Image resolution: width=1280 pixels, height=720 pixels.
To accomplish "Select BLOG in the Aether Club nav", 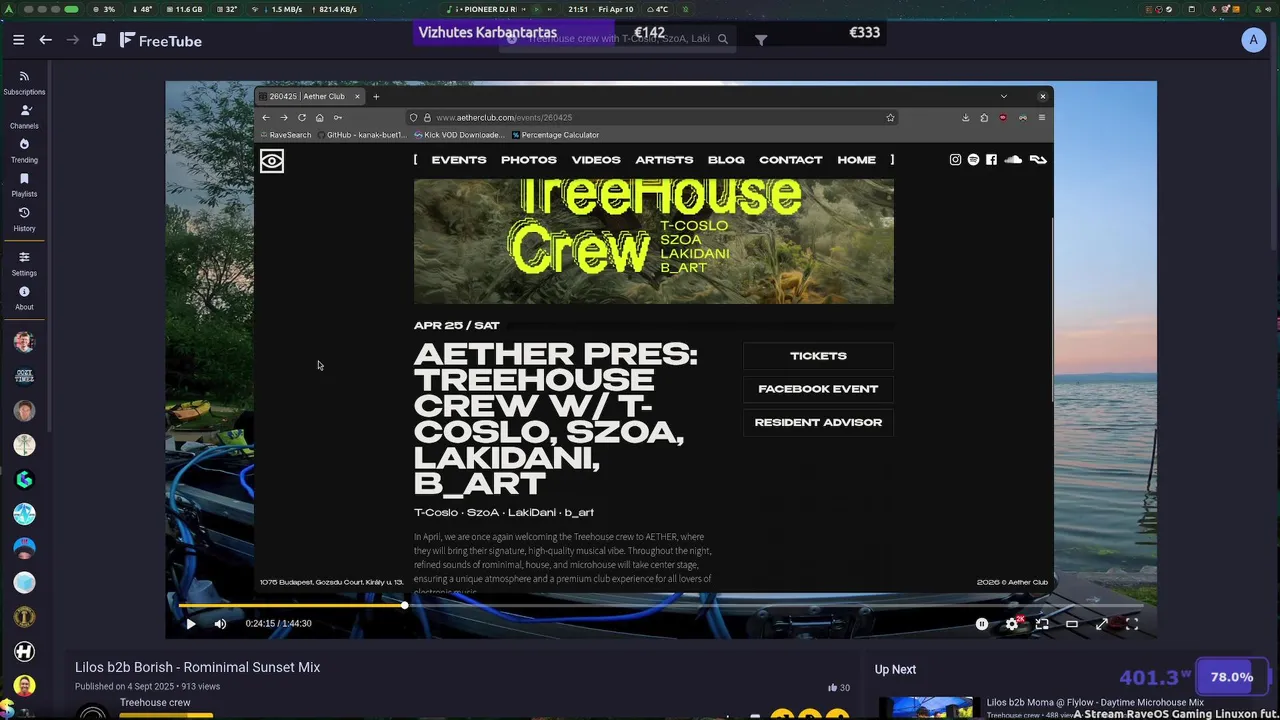I will coord(726,160).
